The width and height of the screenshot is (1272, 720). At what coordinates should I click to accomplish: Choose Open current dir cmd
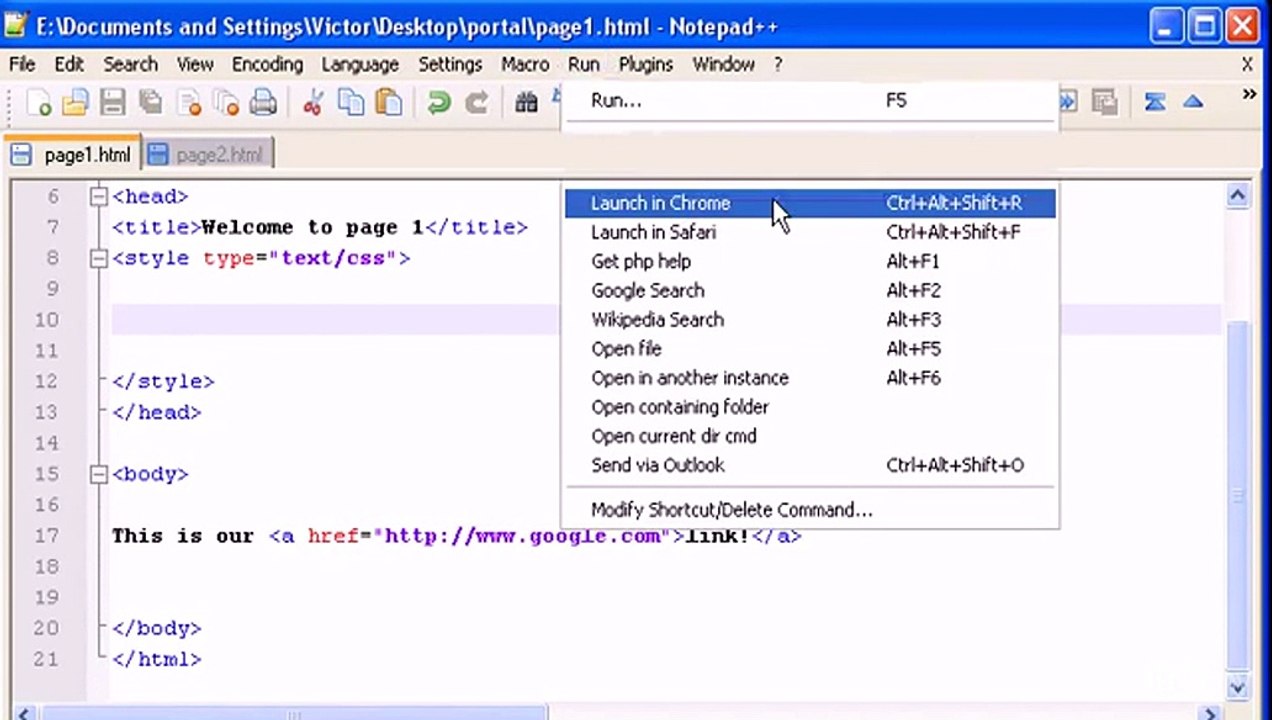click(810, 435)
